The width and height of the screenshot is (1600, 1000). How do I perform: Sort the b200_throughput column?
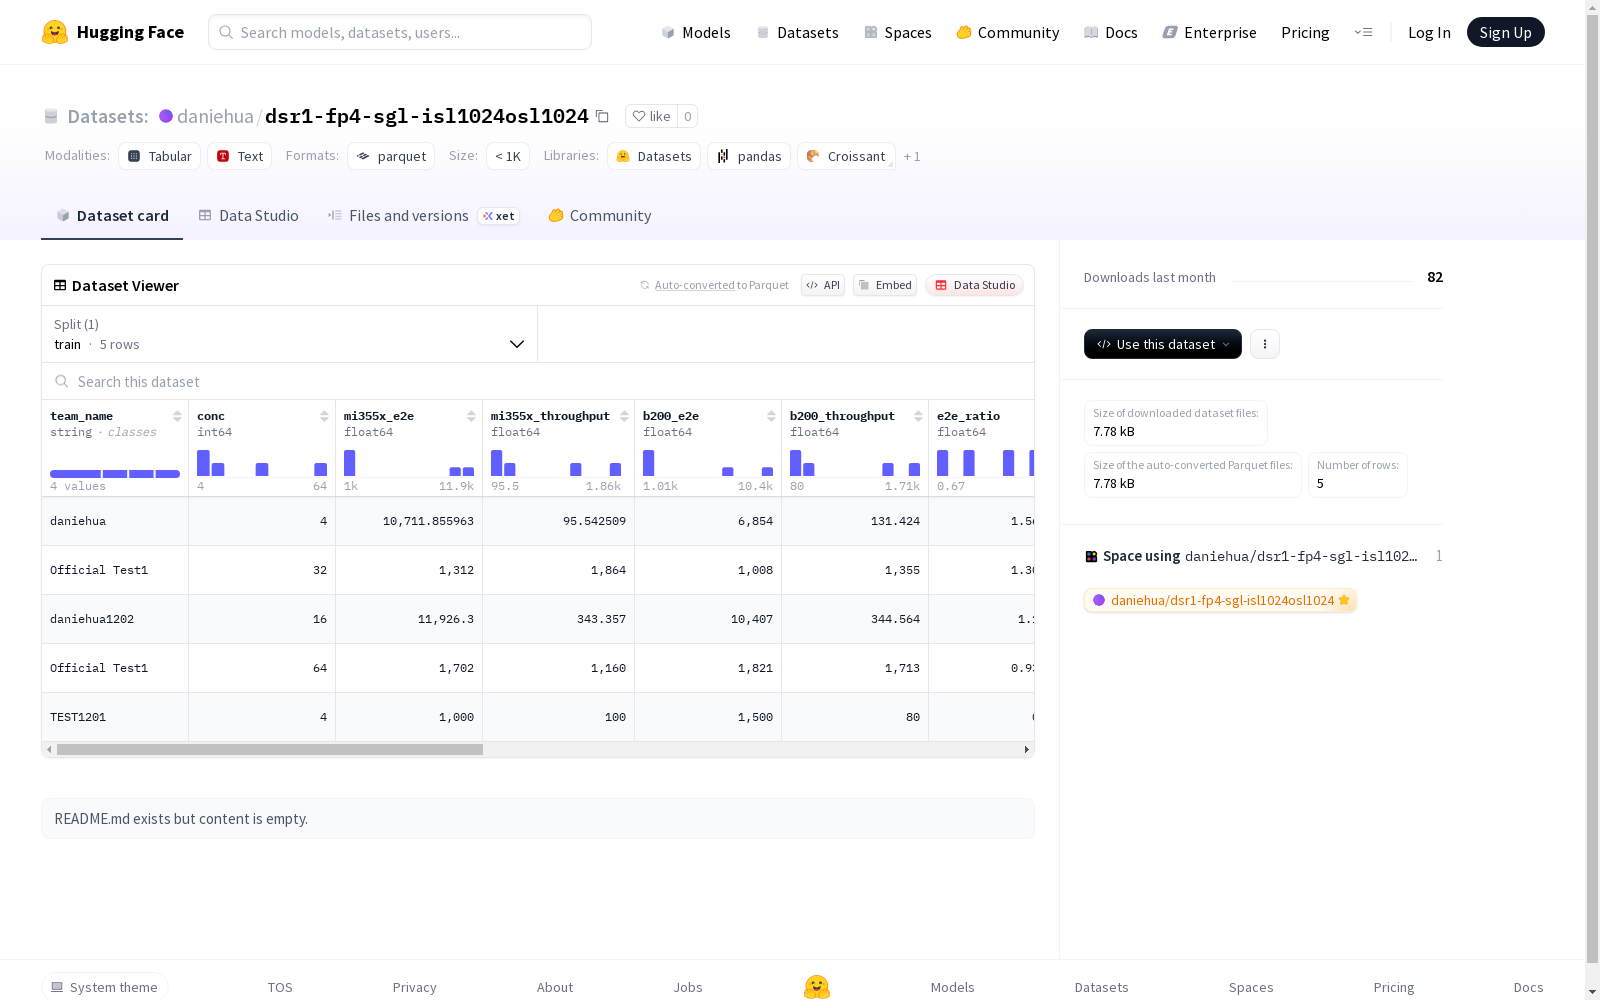(x=918, y=416)
